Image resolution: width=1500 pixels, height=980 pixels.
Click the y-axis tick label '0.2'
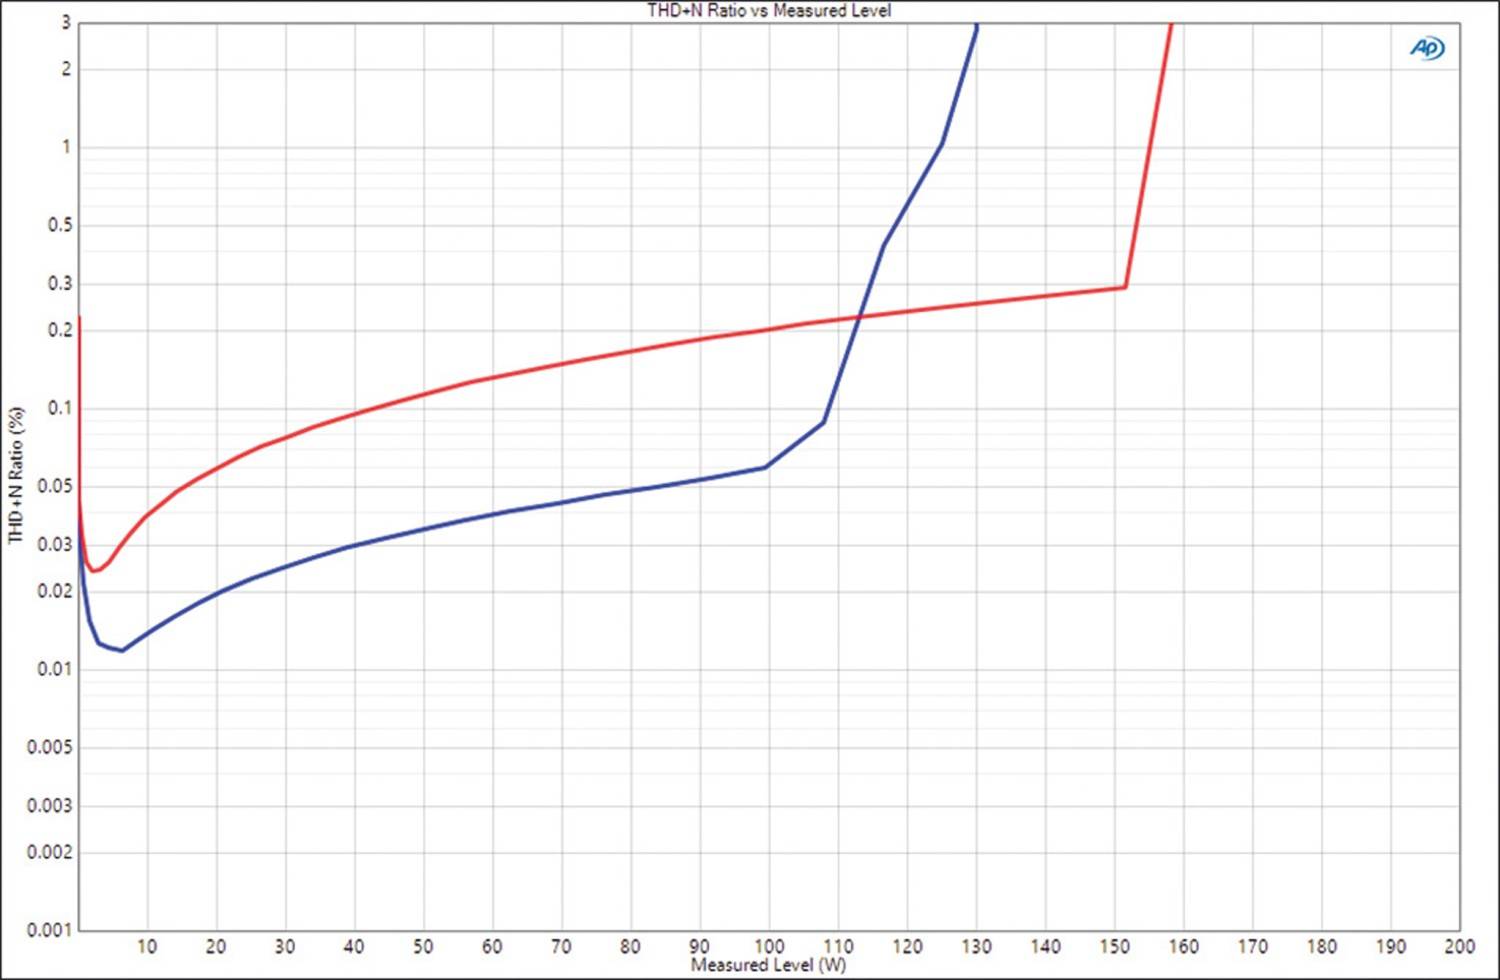pyautogui.click(x=59, y=330)
